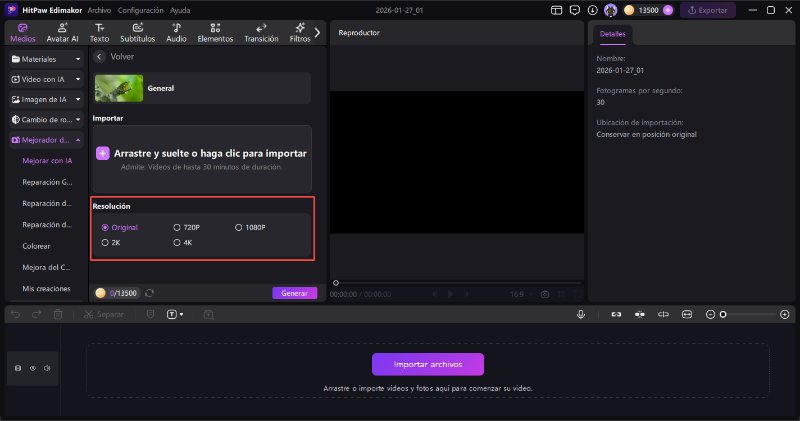Click the purple plus to add coins
This screenshot has height=421, width=800.
(x=668, y=10)
